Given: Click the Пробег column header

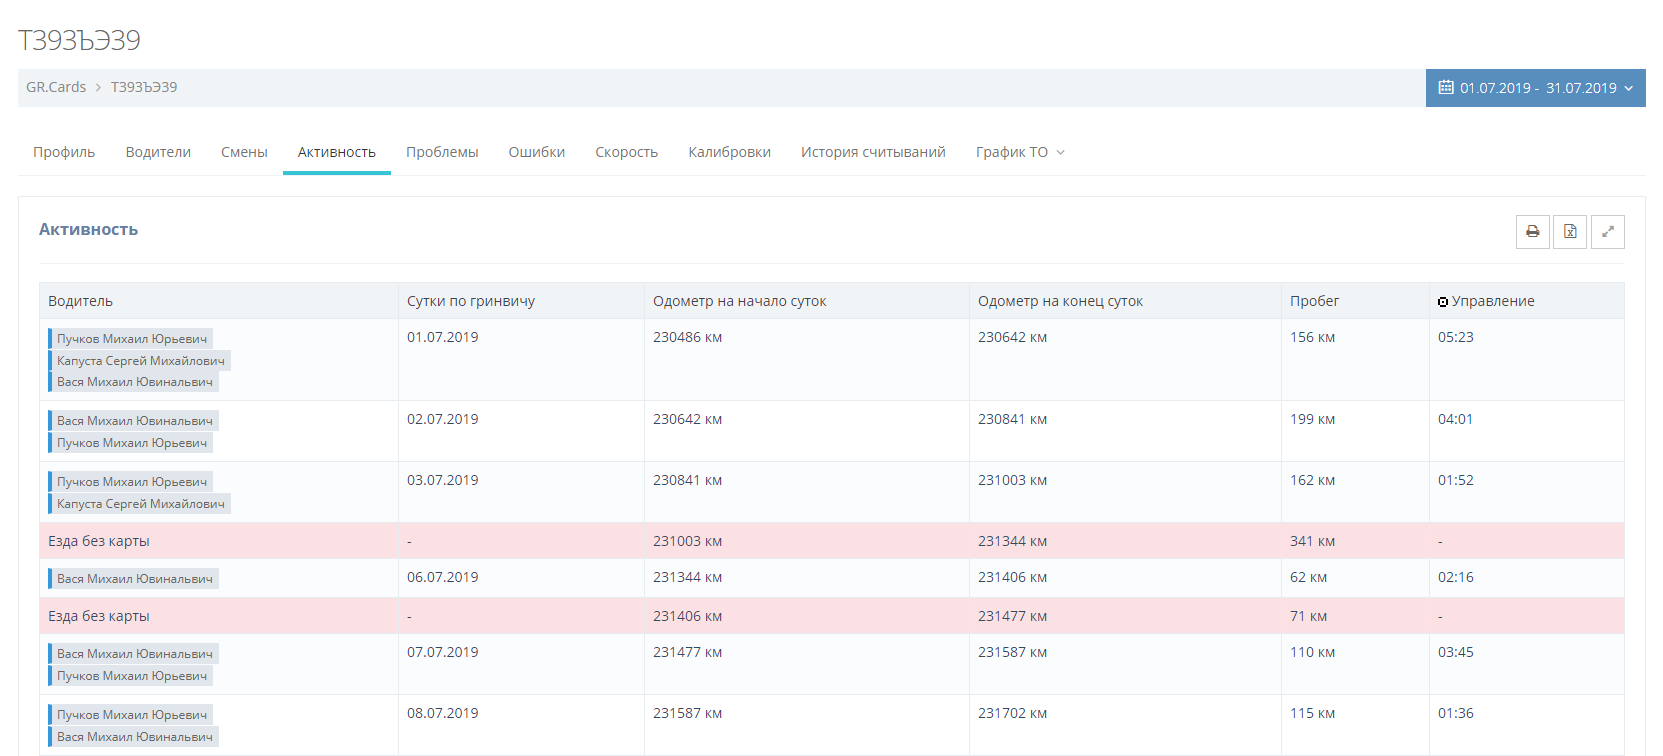Looking at the screenshot, I should pos(1314,301).
